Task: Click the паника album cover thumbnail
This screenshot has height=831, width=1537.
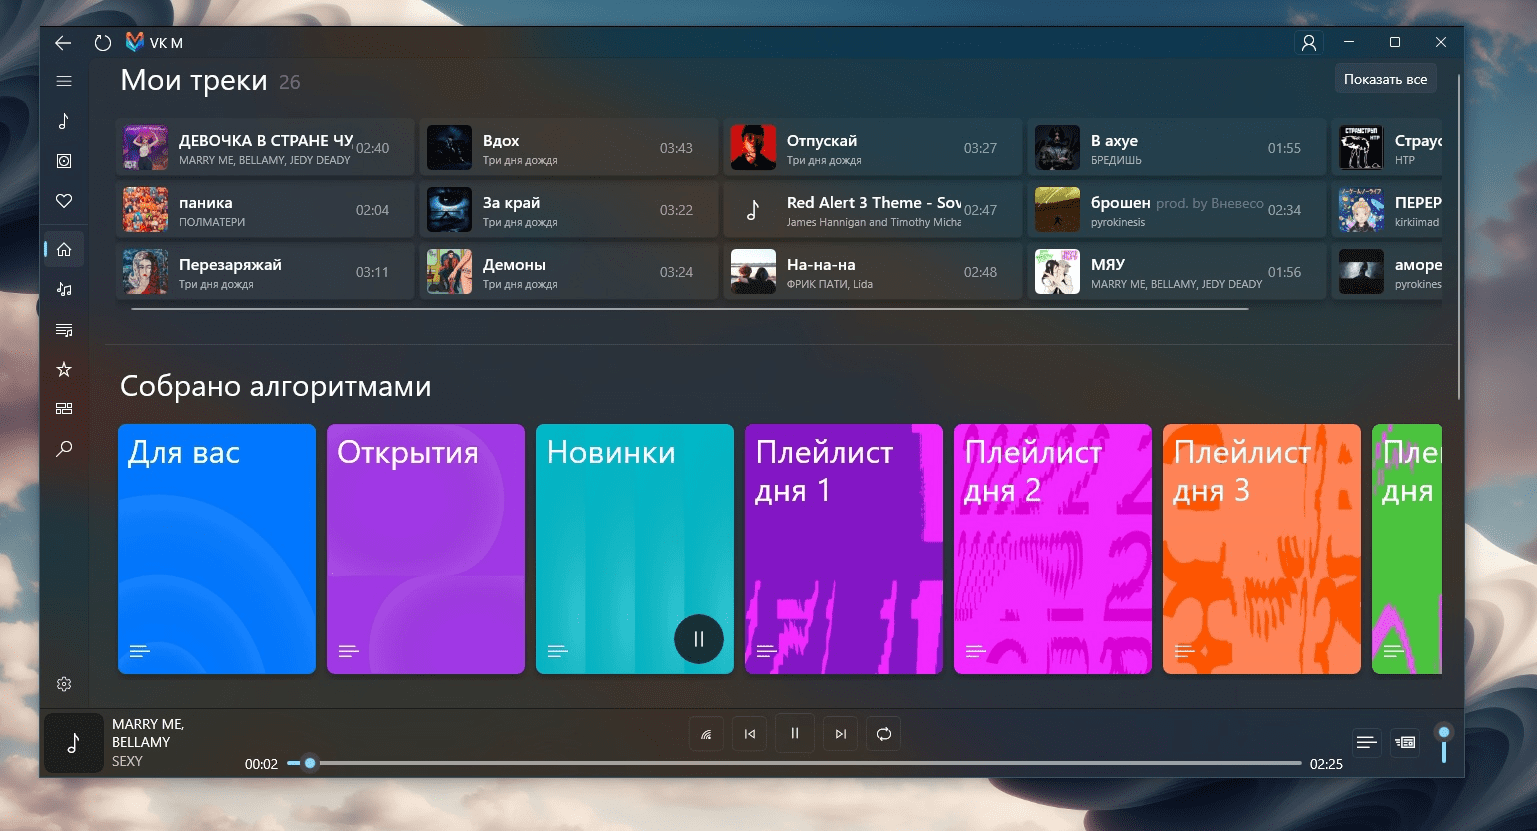Action: tap(145, 210)
